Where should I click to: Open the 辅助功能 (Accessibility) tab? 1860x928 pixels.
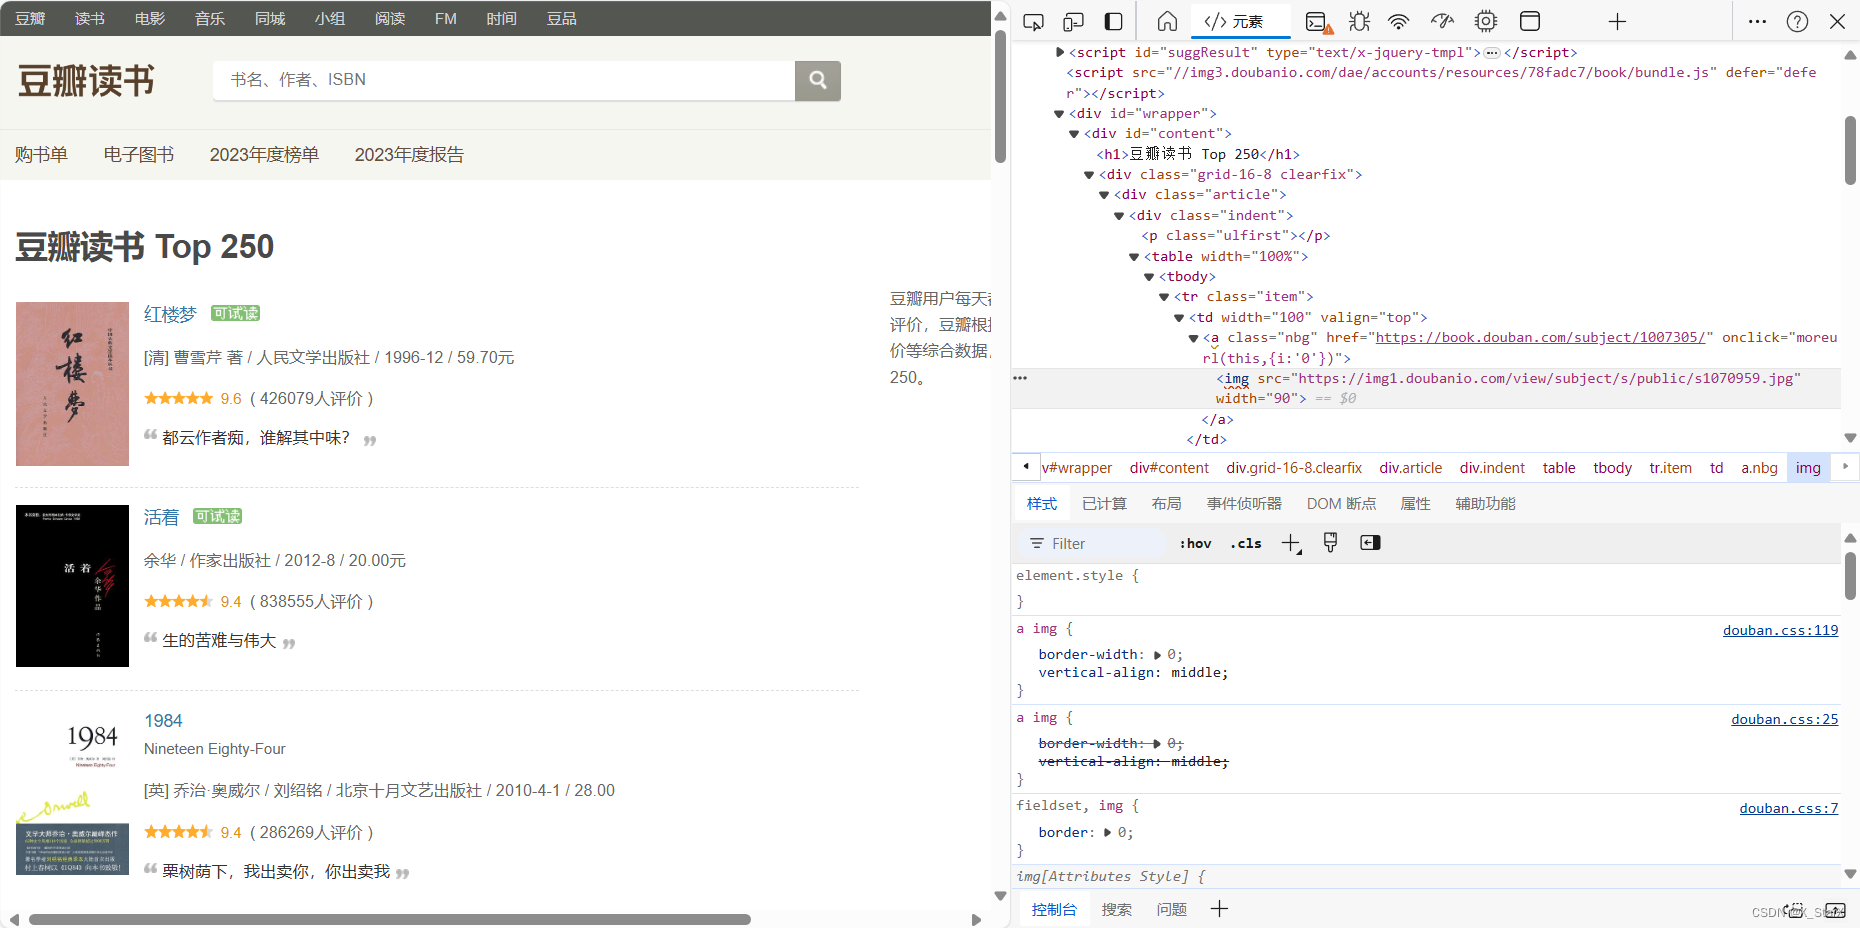pos(1485,504)
